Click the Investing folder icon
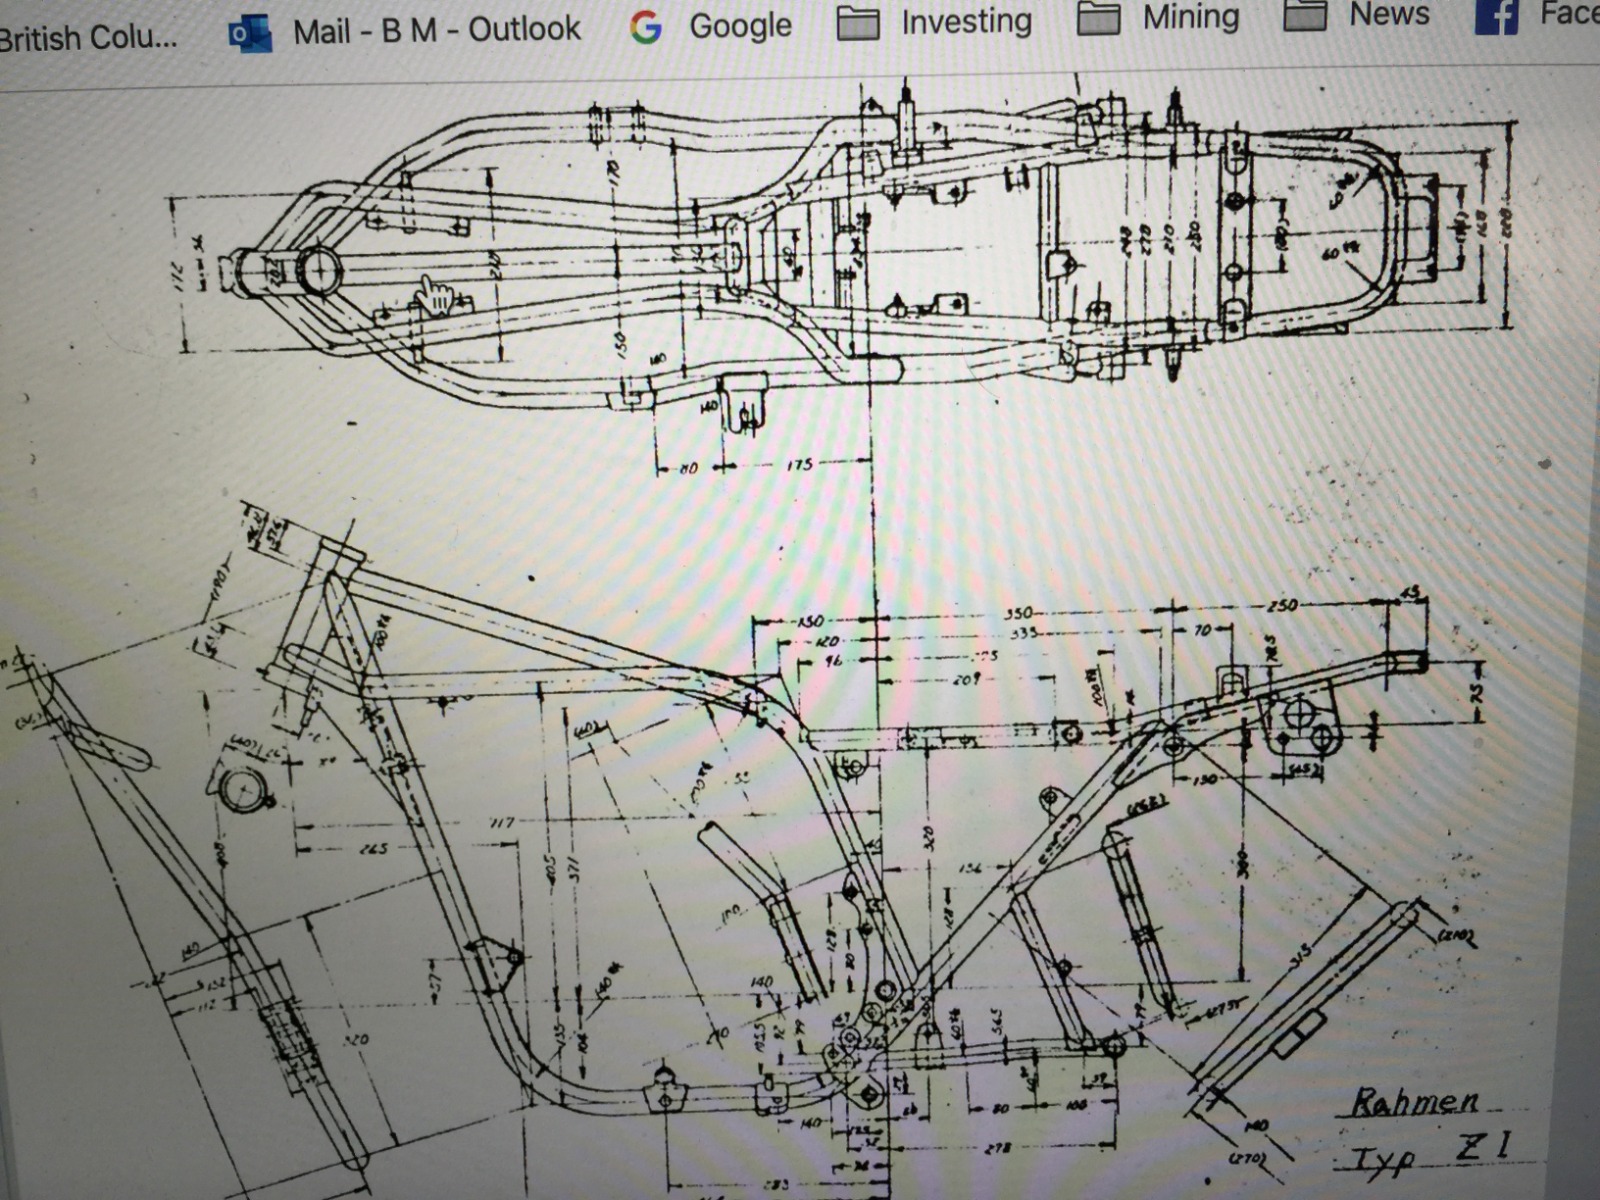The height and width of the screenshot is (1200, 1600). [858, 23]
